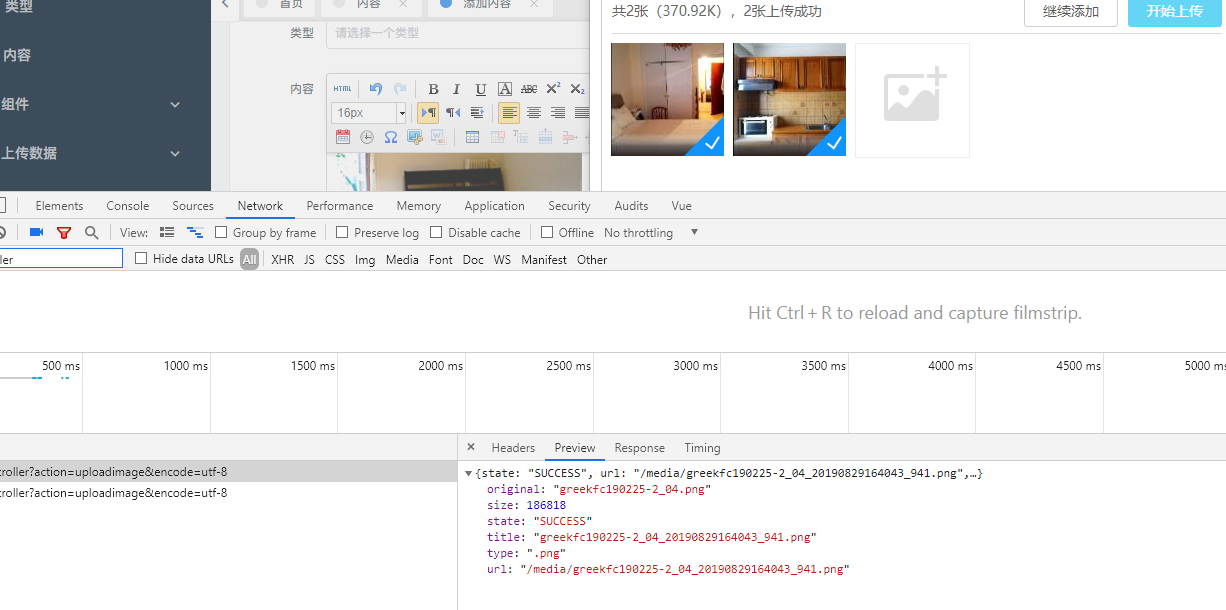The image size is (1226, 610).
Task: Open search with the magnifier icon
Action: click(x=92, y=233)
